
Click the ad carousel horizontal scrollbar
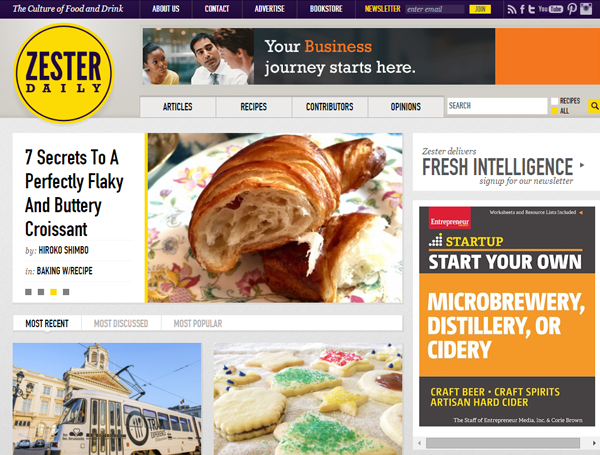click(x=503, y=443)
